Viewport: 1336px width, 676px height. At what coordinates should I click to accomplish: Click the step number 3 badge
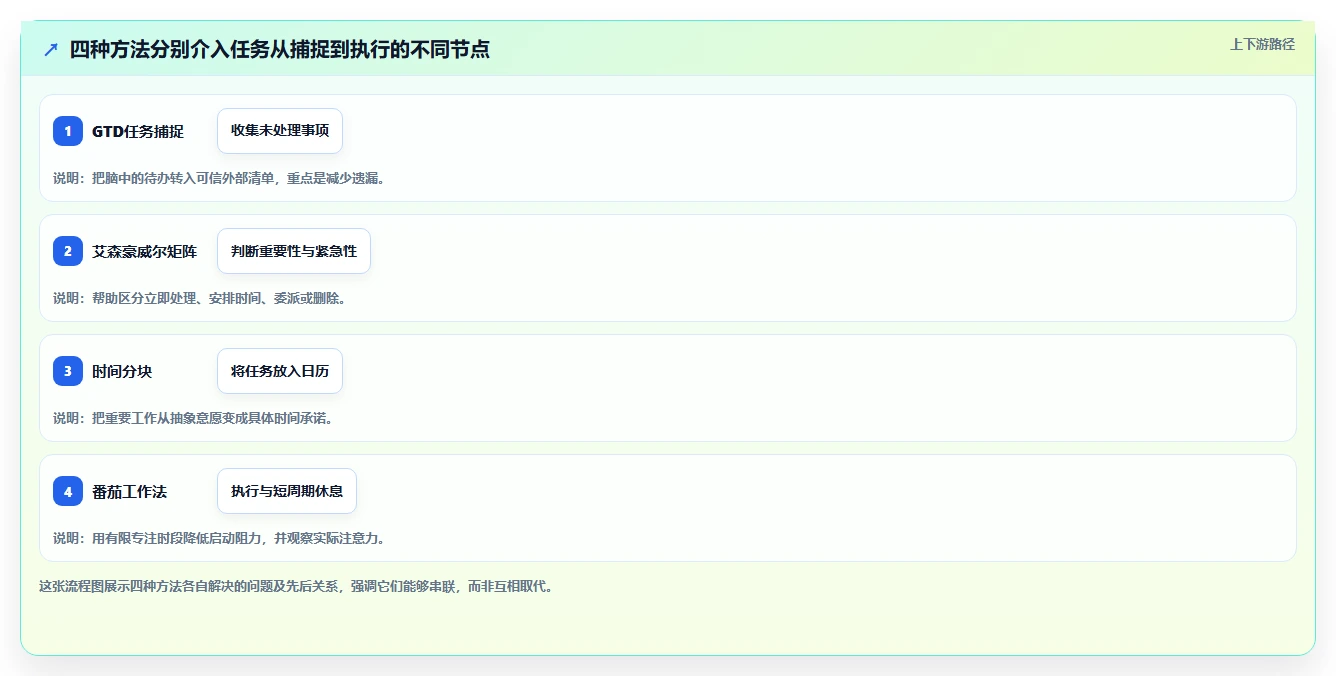68,371
